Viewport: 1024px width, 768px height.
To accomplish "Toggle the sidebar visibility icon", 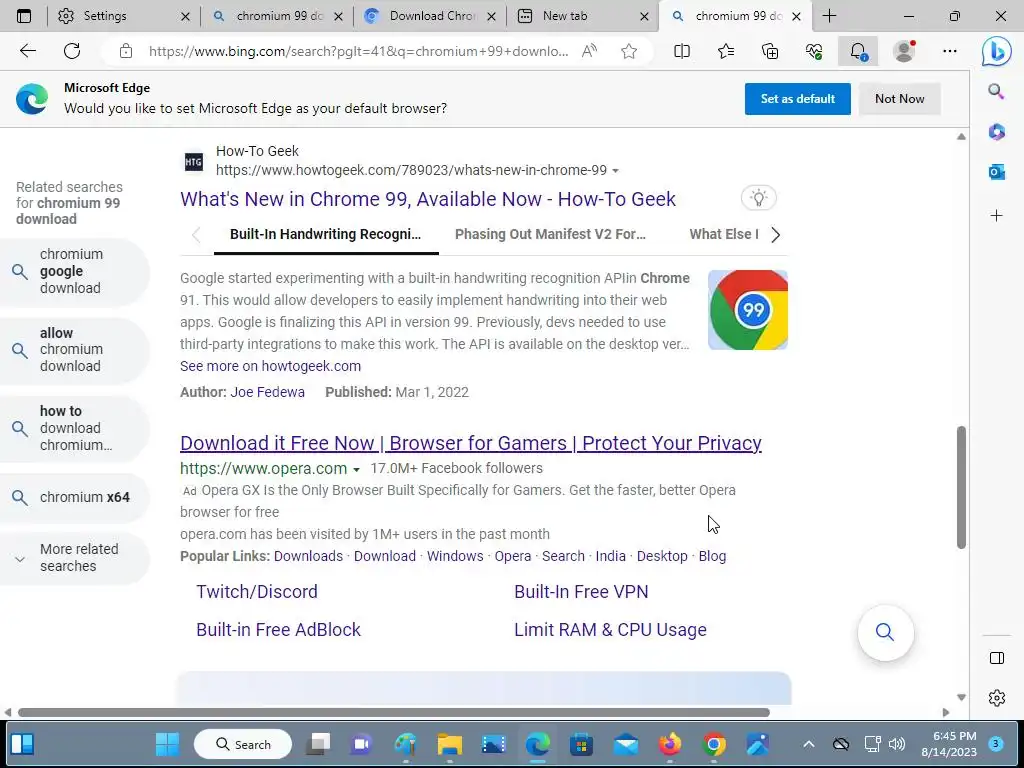I will 997,658.
